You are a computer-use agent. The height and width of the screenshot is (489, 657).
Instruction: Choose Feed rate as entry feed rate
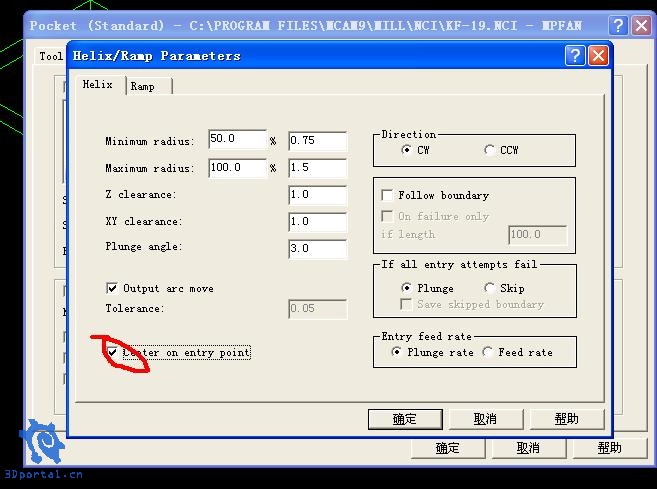487,352
